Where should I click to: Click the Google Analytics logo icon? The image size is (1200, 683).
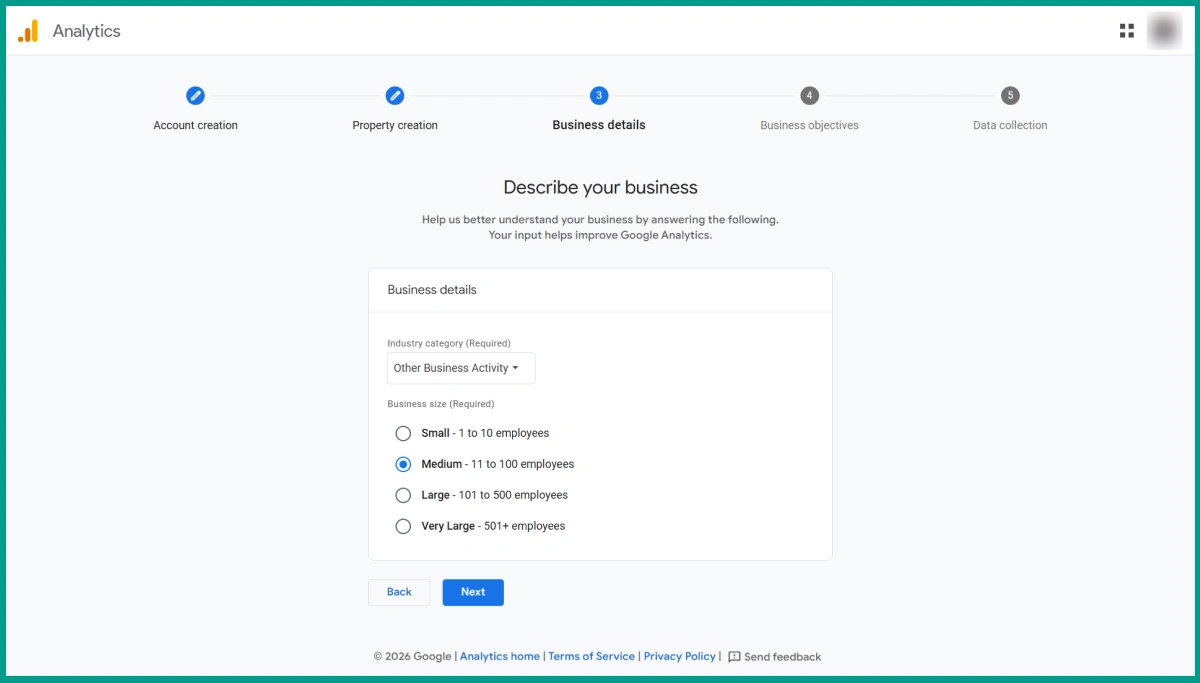[x=27, y=30]
